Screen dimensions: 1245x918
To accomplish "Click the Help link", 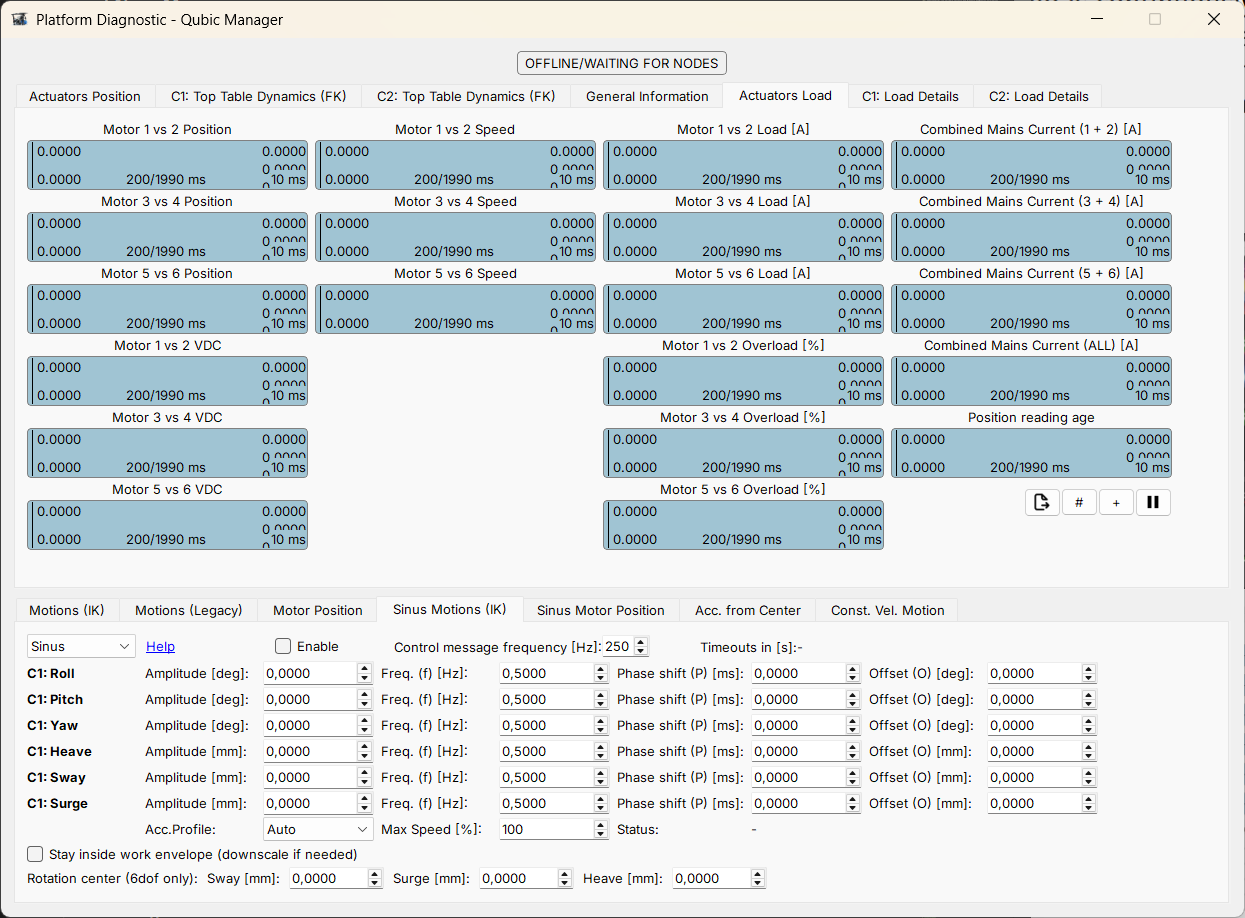I will tap(160, 646).
